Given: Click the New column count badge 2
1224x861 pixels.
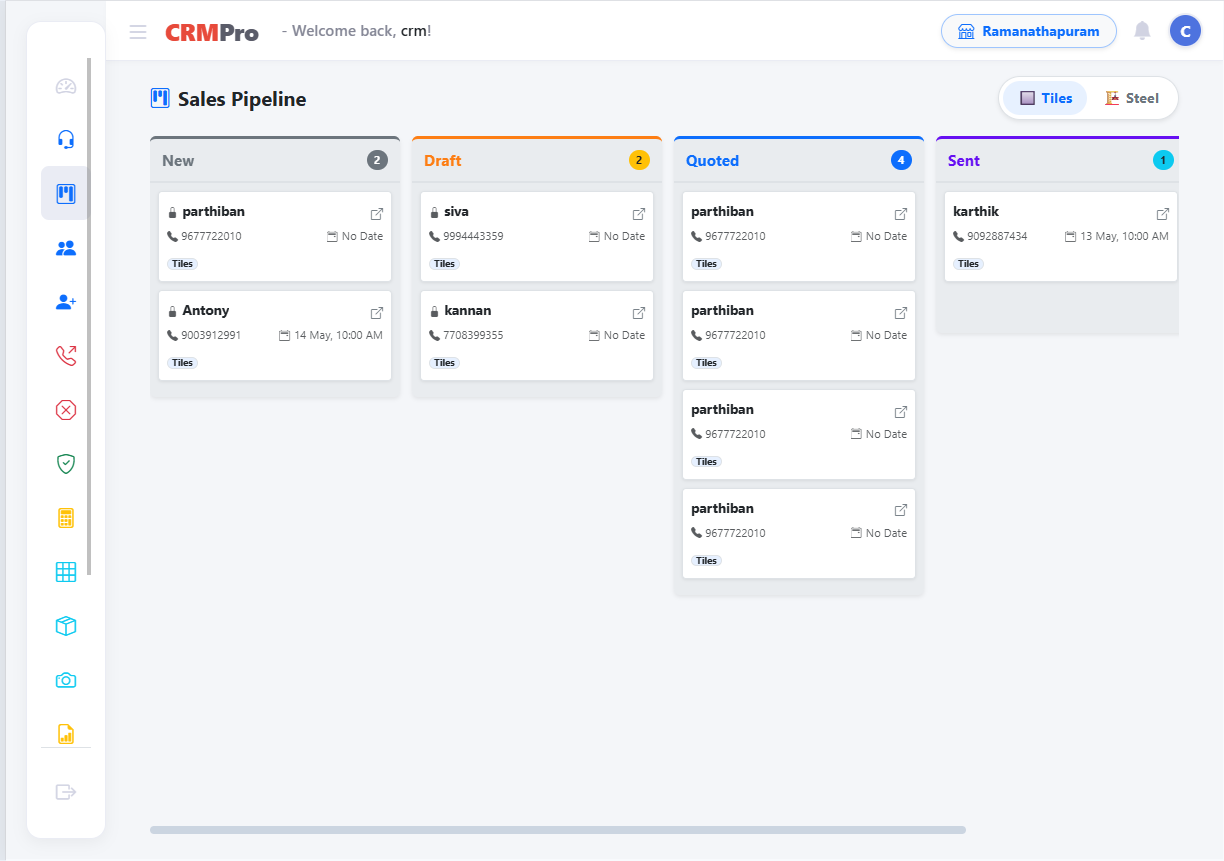Looking at the screenshot, I should 377,160.
